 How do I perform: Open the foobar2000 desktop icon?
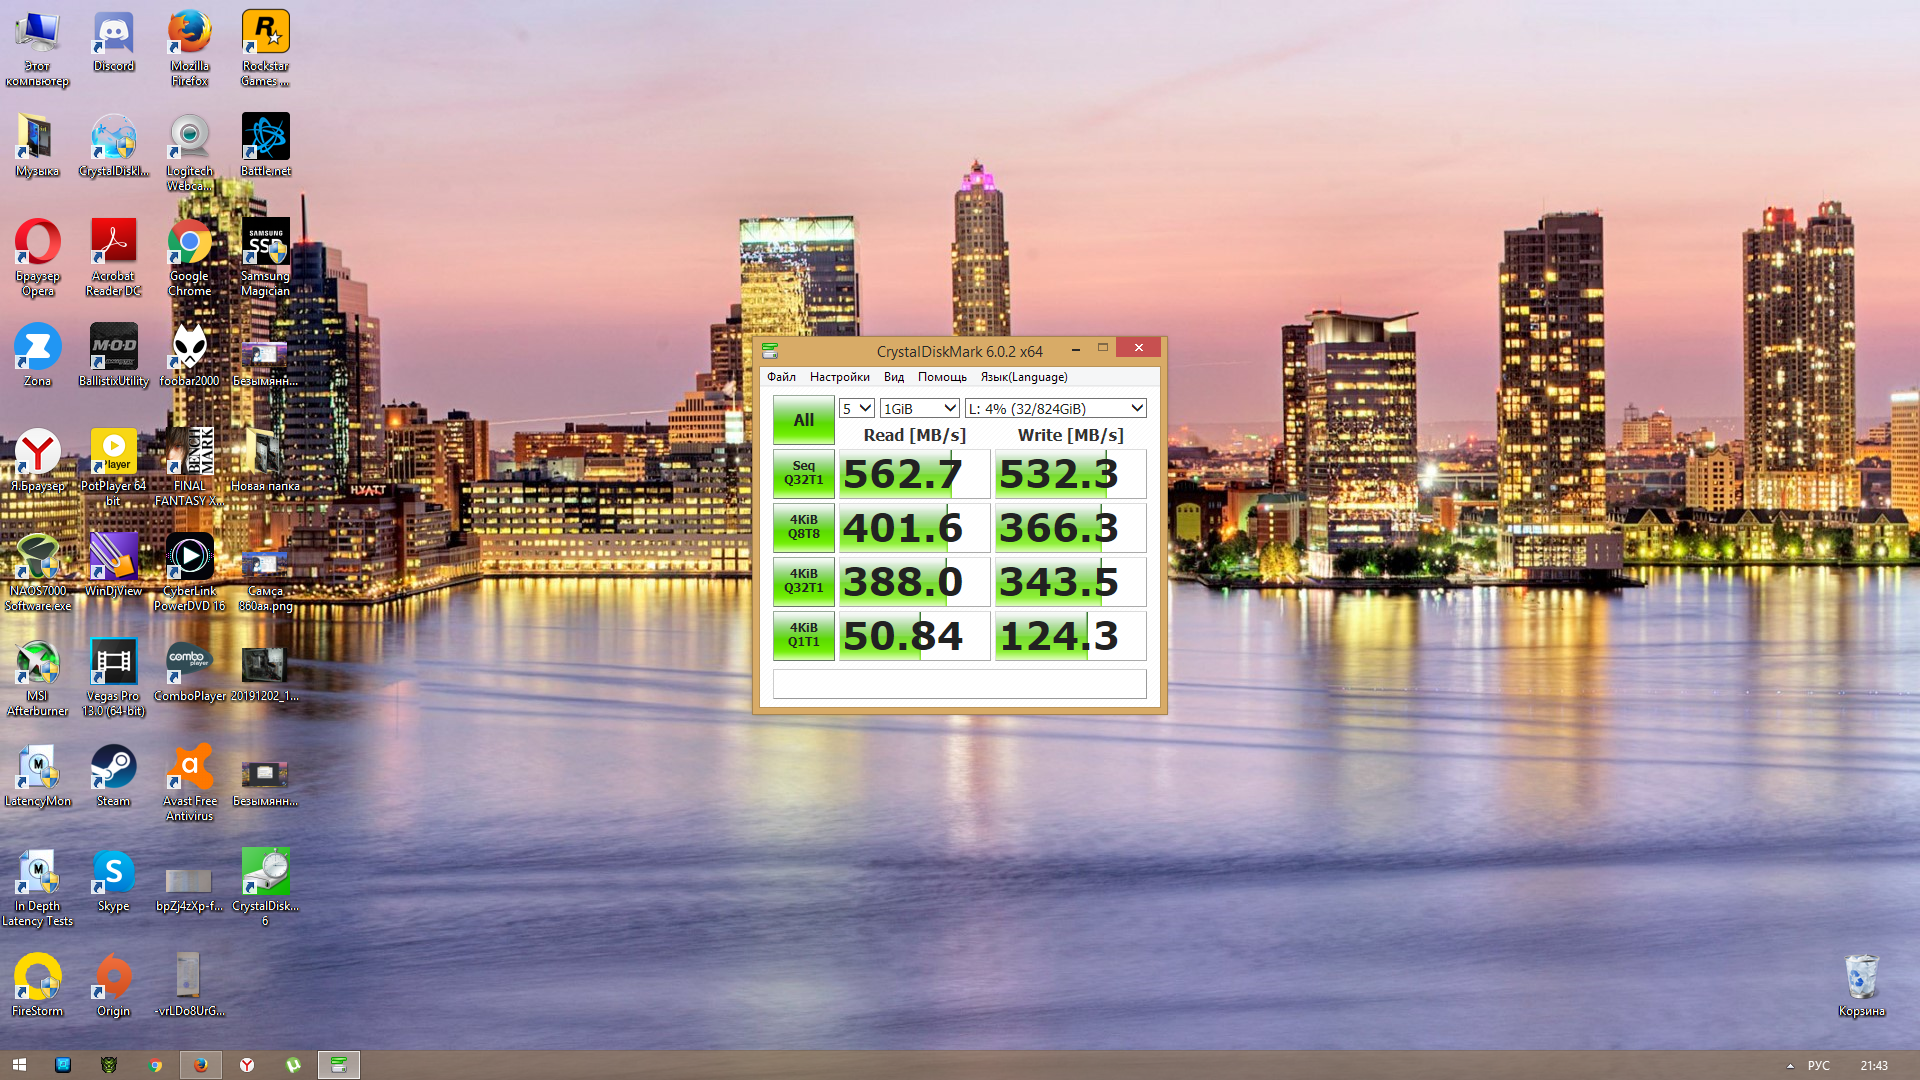(189, 350)
